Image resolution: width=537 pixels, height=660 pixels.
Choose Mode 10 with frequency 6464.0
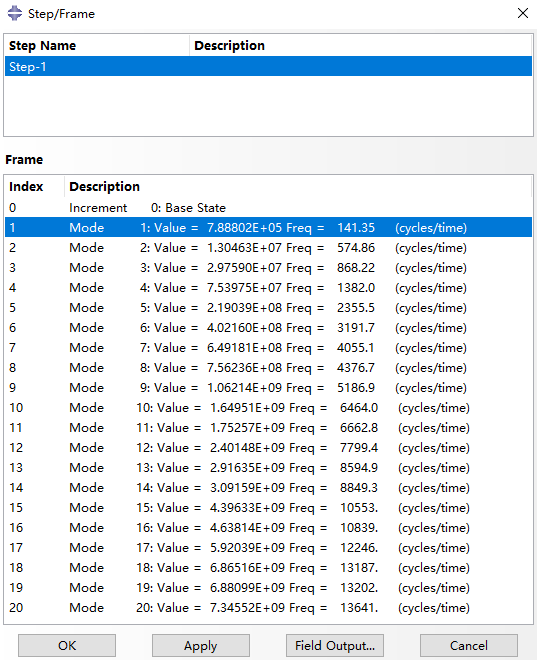pyautogui.click(x=268, y=407)
